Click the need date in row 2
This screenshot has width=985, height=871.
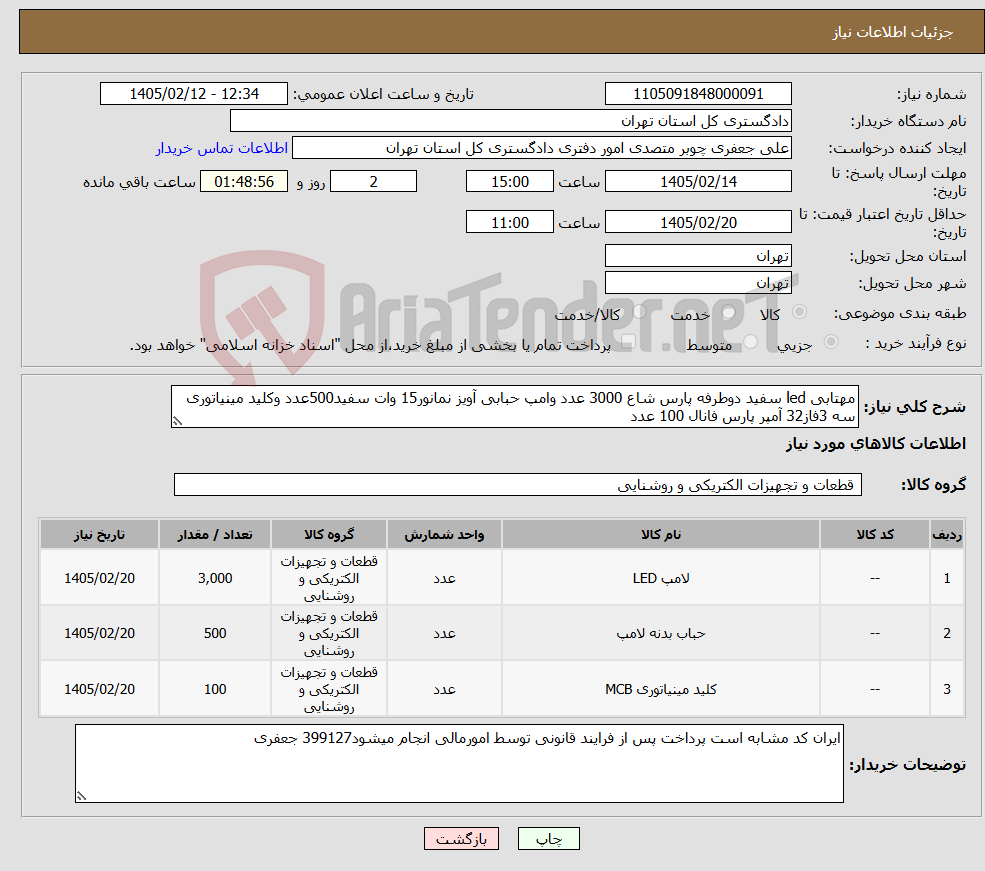click(x=99, y=633)
